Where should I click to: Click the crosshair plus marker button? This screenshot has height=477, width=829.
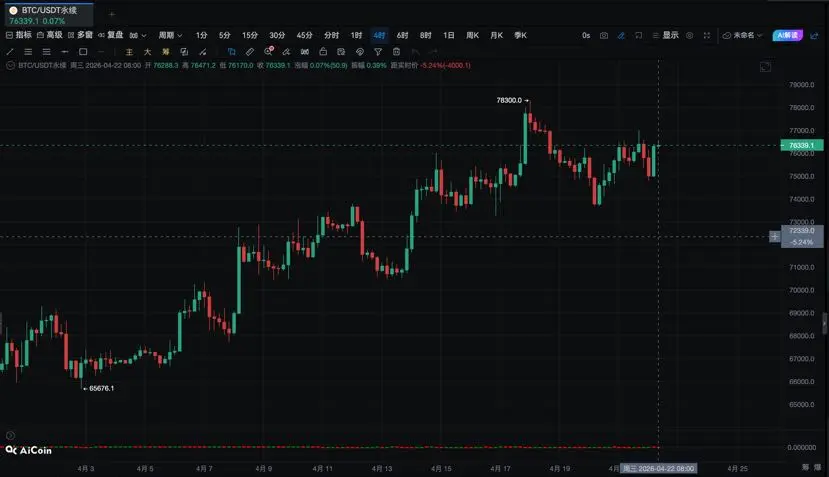(x=774, y=236)
